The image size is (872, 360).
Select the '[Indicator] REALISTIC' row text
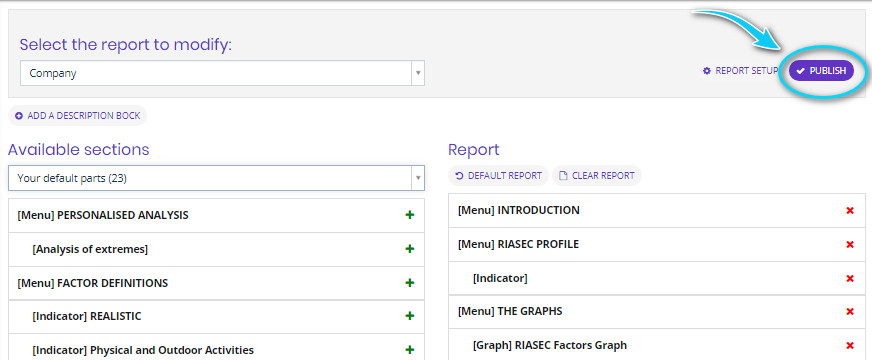click(87, 316)
